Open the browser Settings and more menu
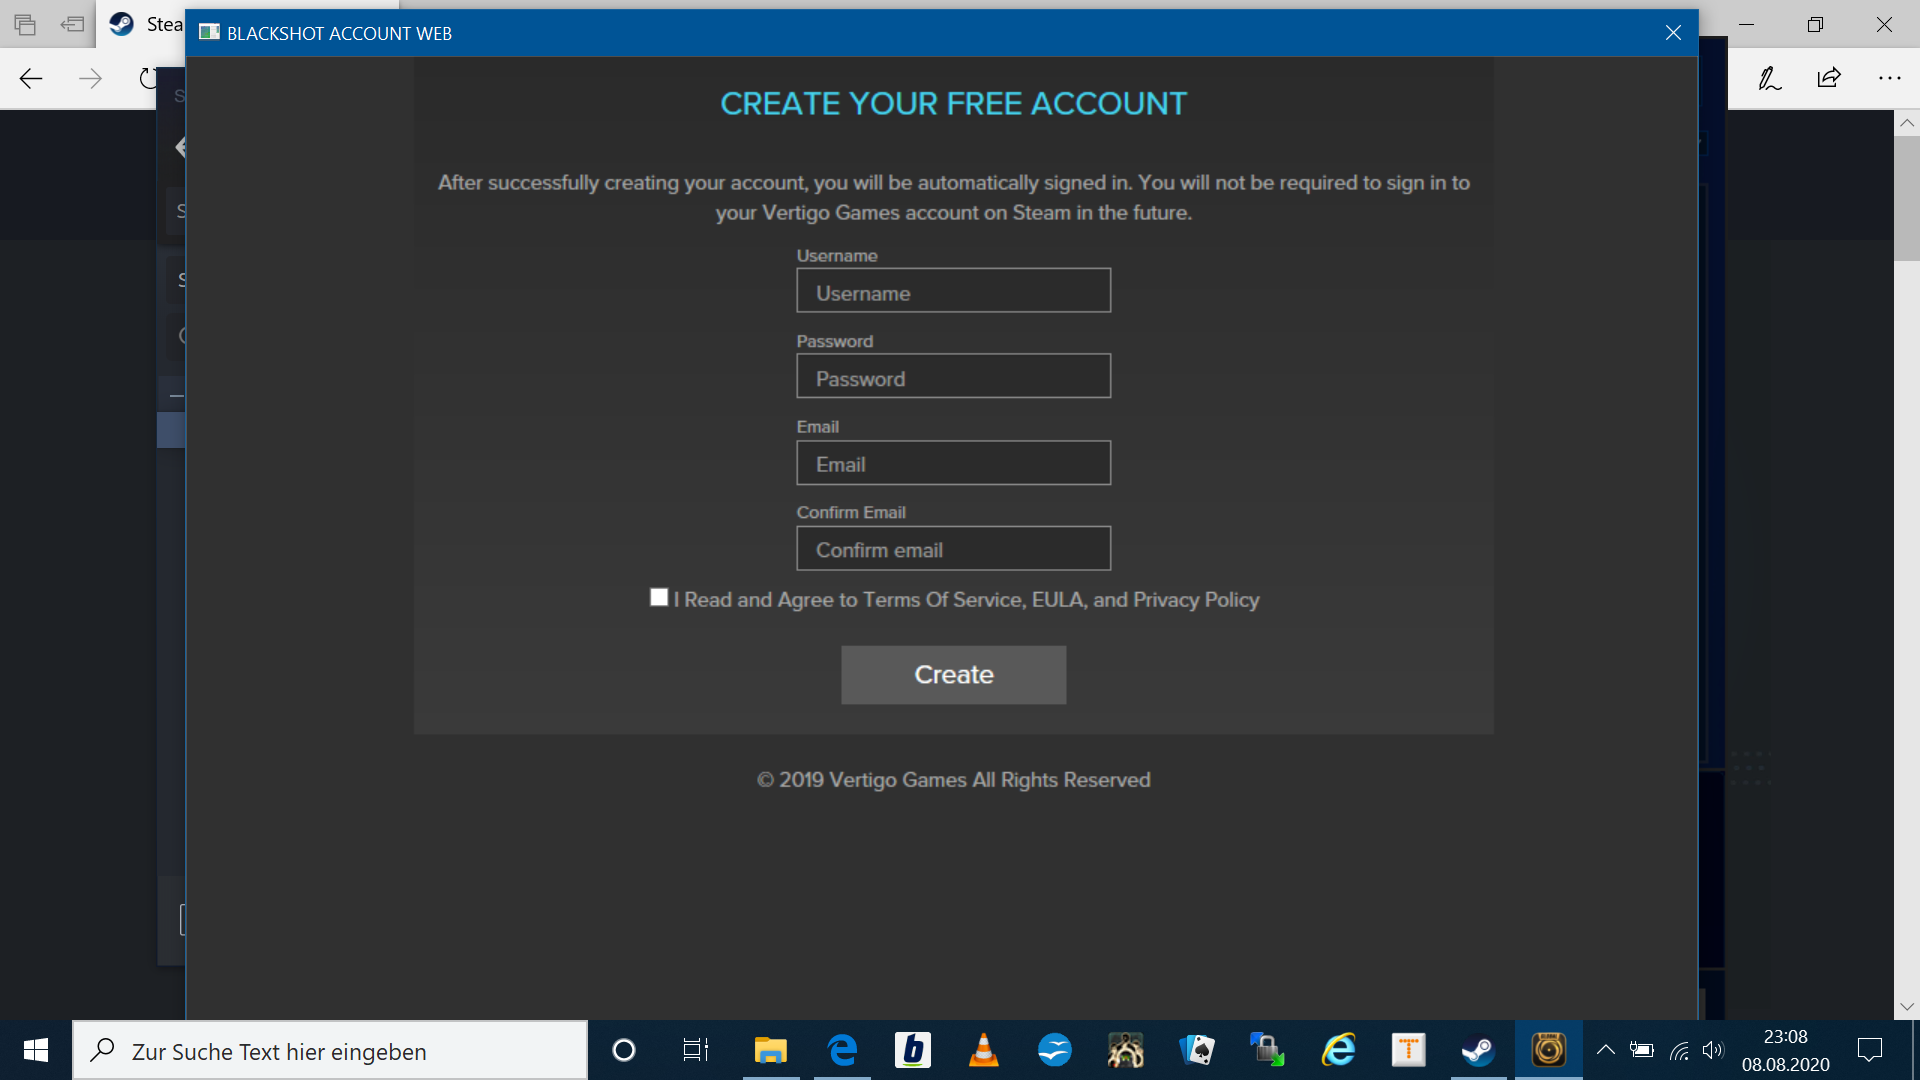Image resolution: width=1920 pixels, height=1080 pixels. (1889, 78)
